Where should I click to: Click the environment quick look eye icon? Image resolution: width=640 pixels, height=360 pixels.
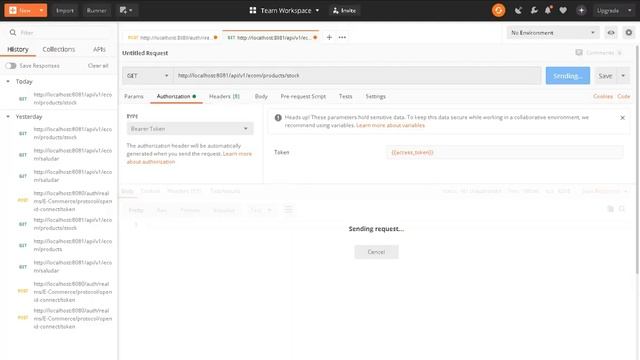(x=611, y=33)
